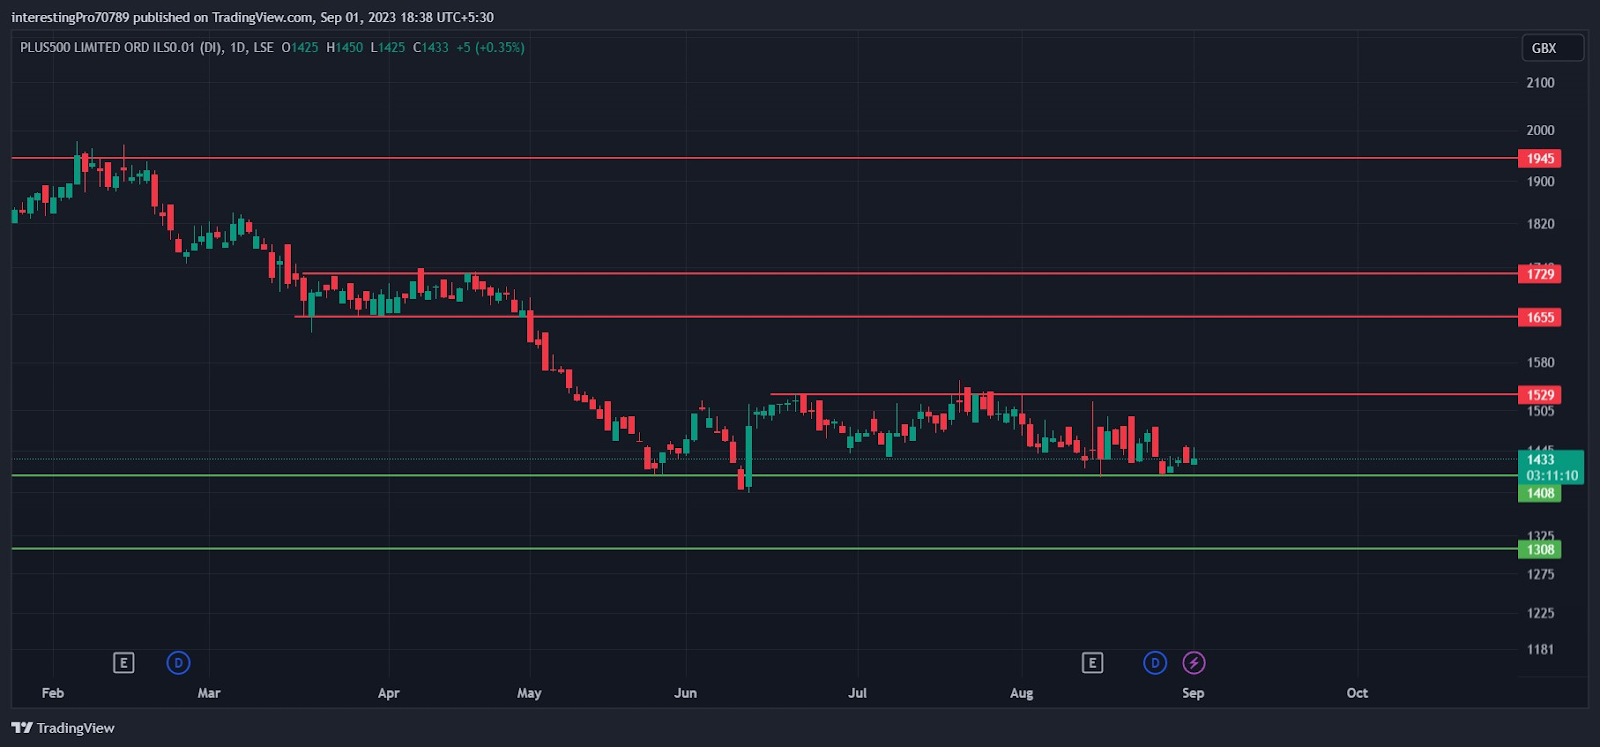Click the May label on time axis
This screenshot has width=1600, height=747.
click(x=529, y=693)
